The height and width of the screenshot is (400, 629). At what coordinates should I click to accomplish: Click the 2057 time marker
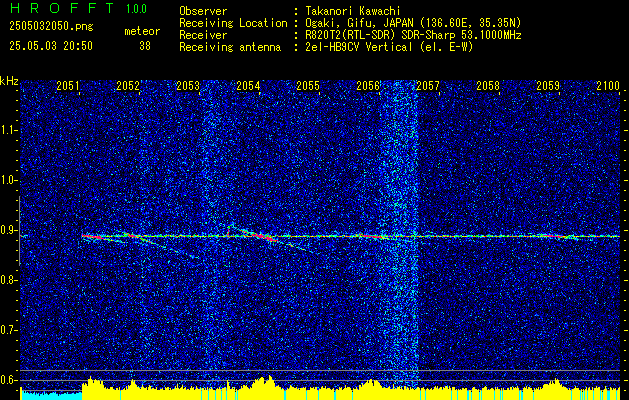pos(428,85)
